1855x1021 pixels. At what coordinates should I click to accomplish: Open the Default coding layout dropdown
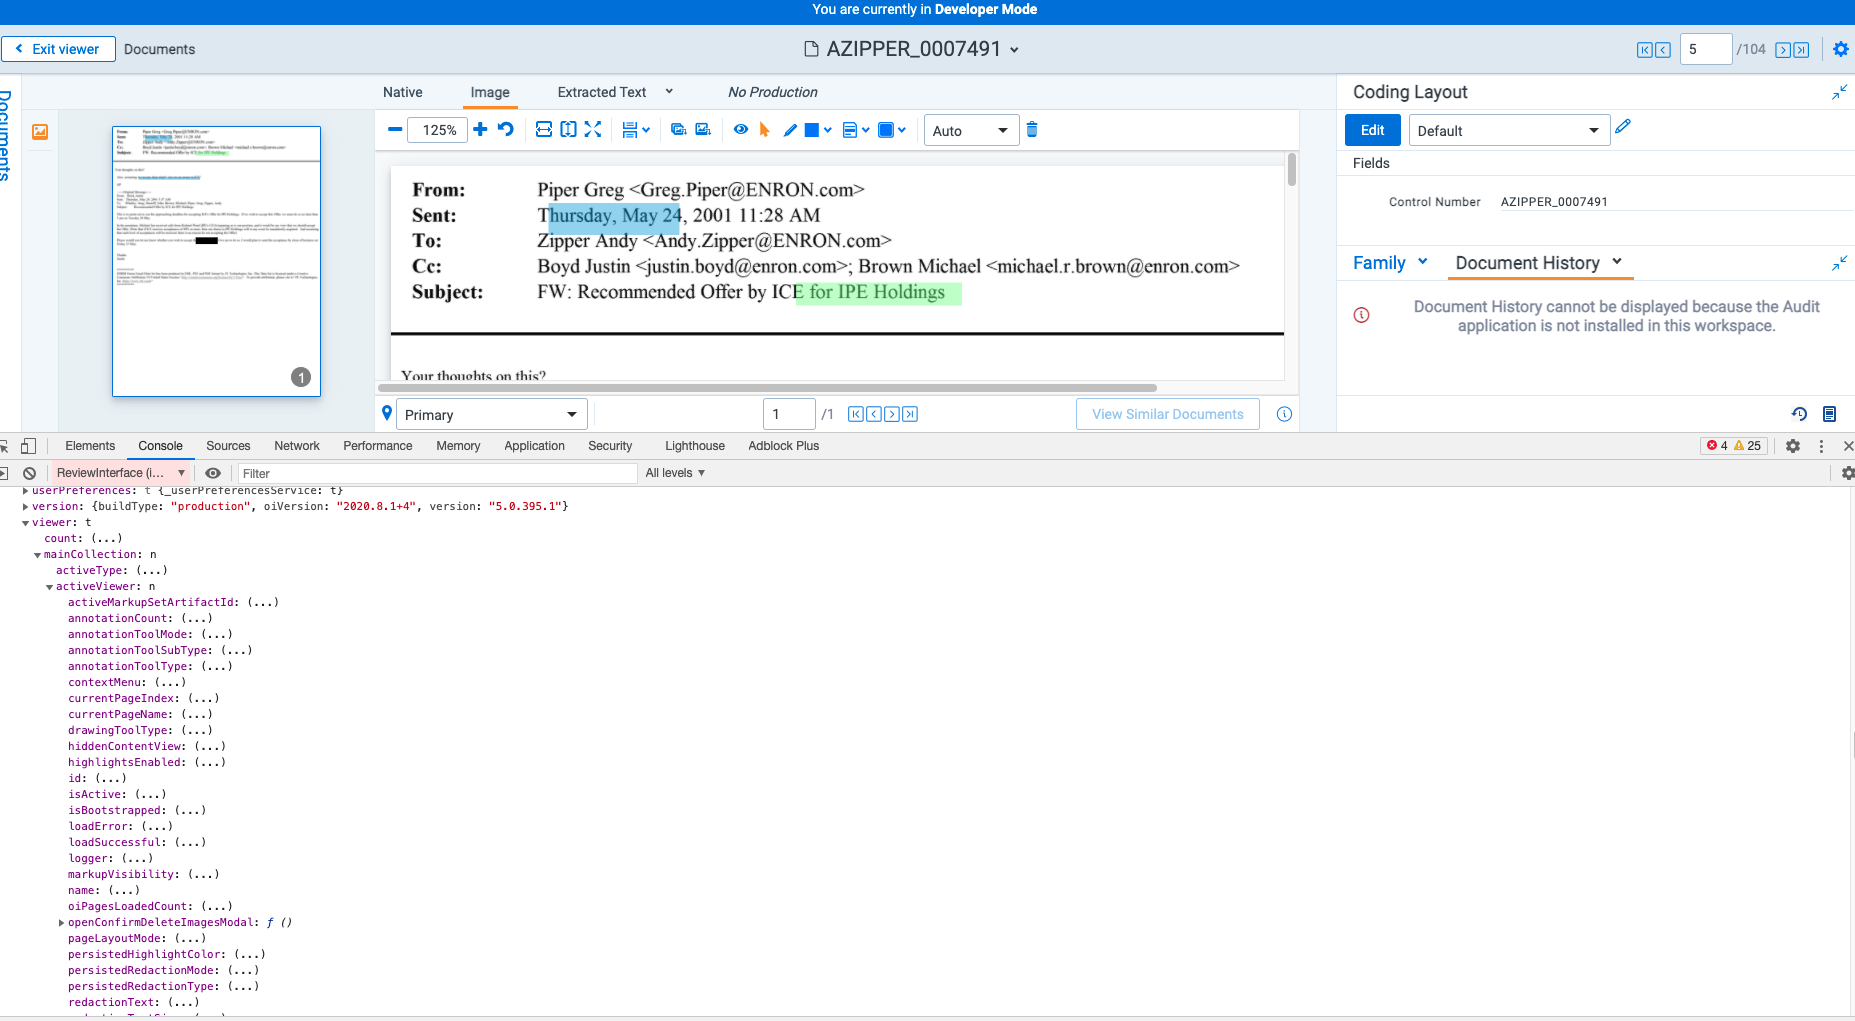1509,130
